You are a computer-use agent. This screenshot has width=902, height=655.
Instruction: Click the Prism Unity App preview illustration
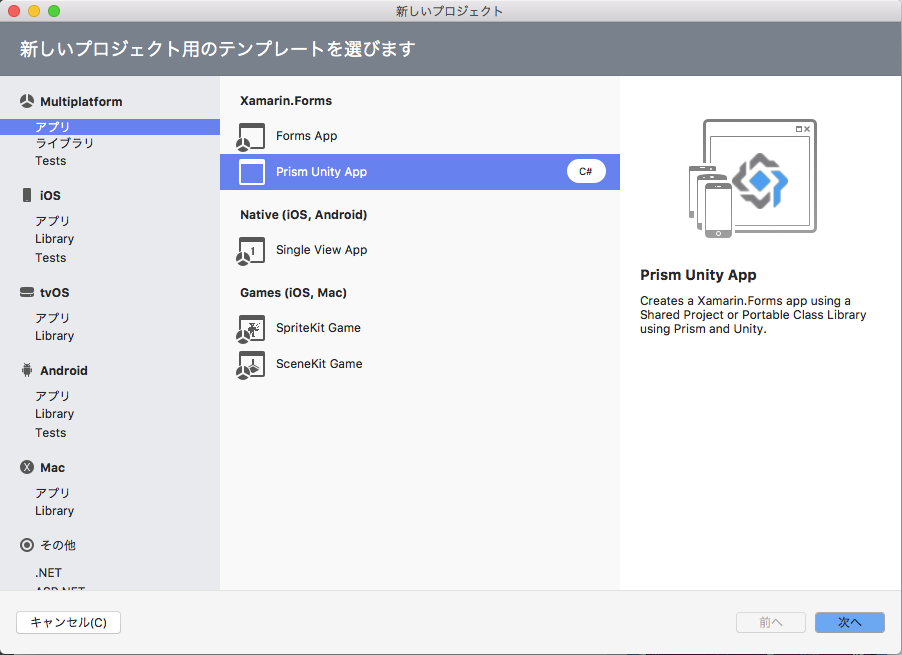click(752, 178)
